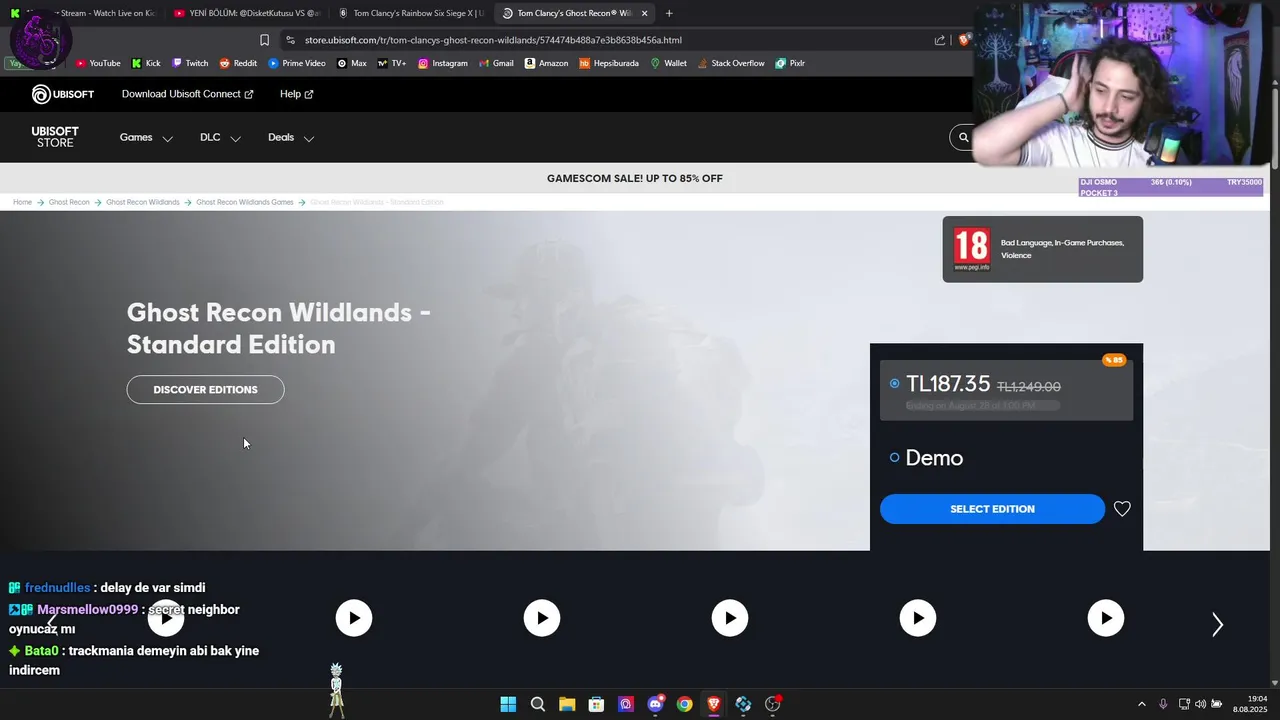Click the SELECT EDITION button
This screenshot has height=720, width=1280.
[992, 509]
